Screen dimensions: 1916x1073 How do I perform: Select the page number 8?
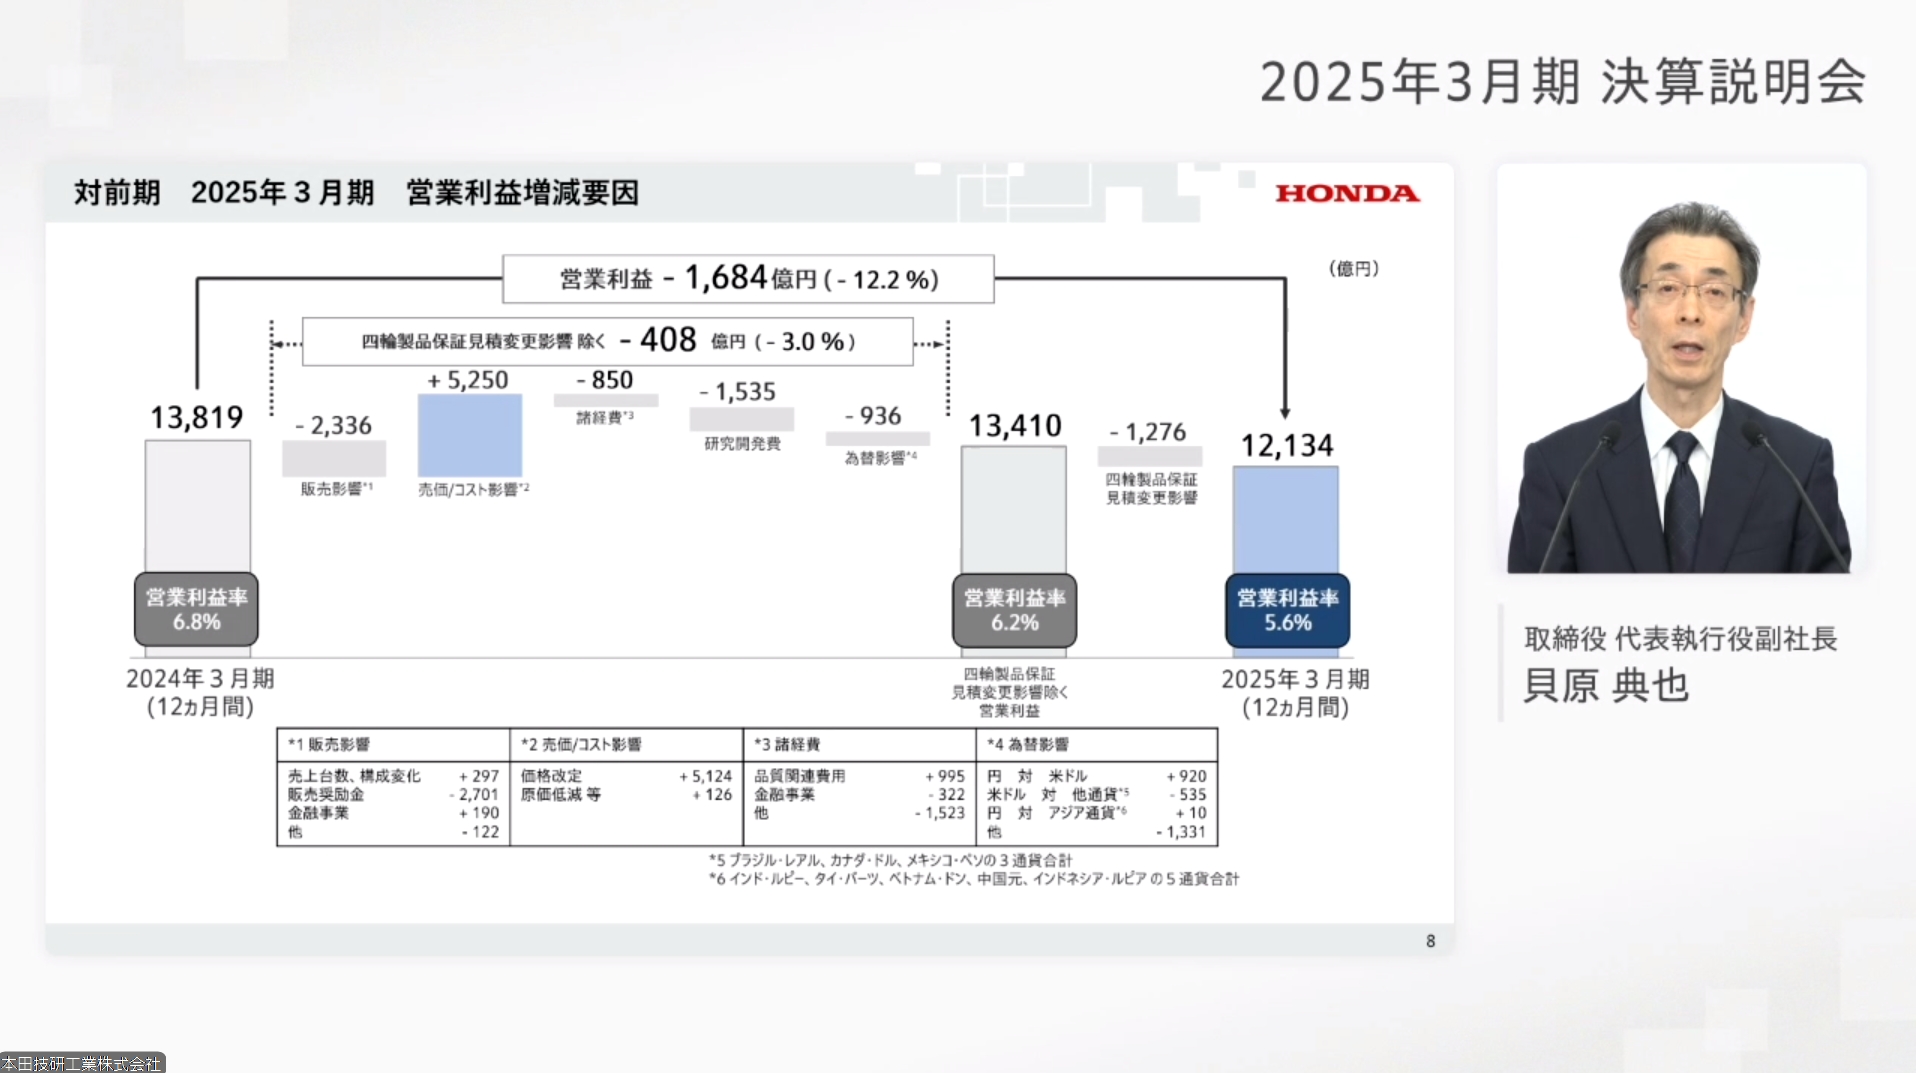1430,941
